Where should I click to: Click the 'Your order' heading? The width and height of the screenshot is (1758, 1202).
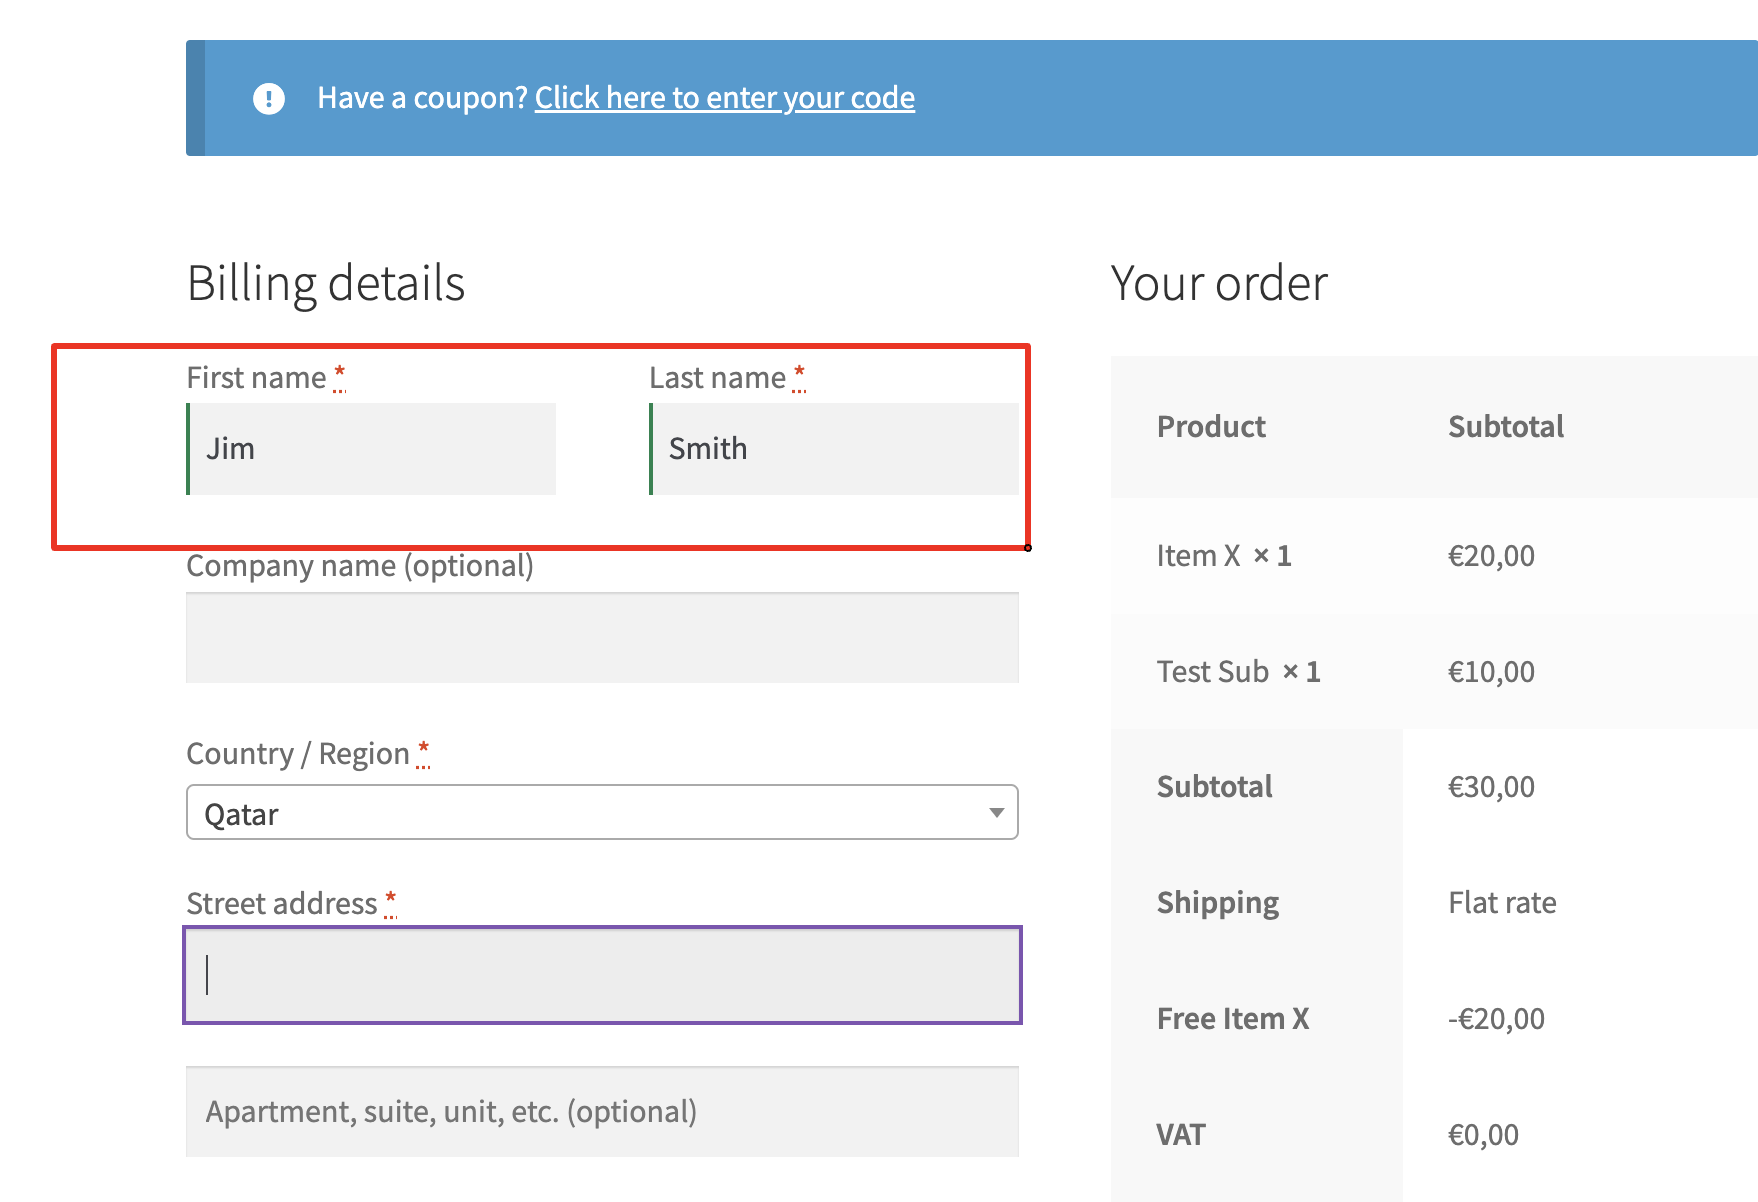1219,283
